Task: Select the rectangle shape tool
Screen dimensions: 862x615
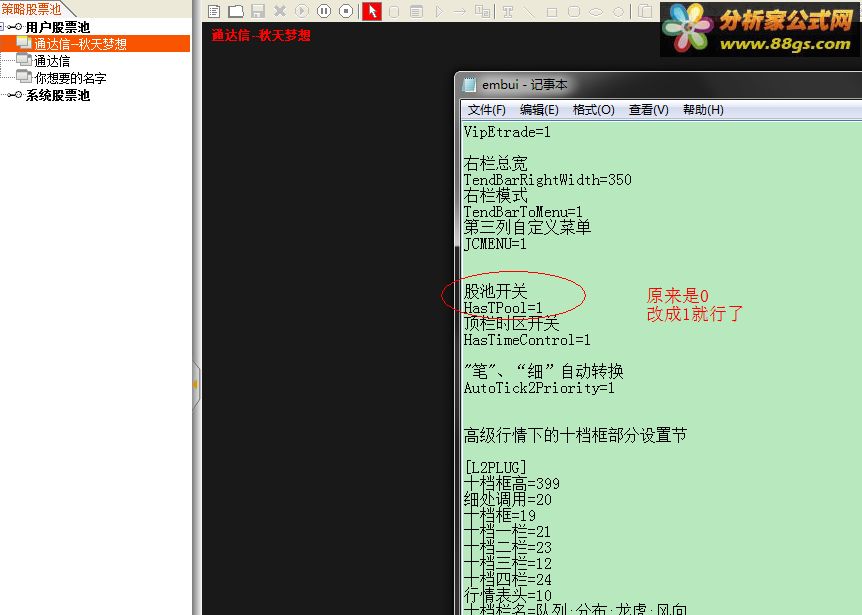Action: point(552,12)
